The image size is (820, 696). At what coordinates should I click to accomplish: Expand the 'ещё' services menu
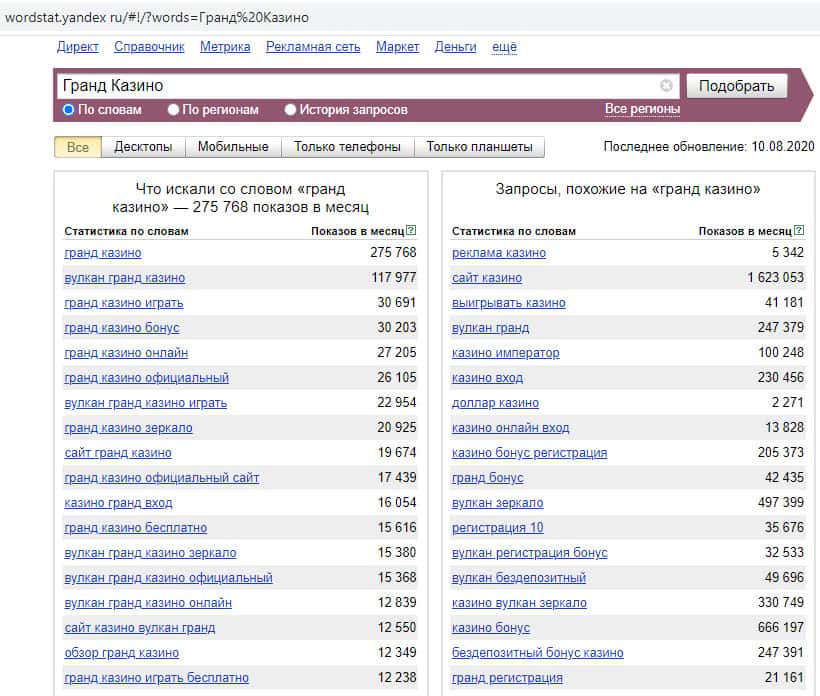504,47
